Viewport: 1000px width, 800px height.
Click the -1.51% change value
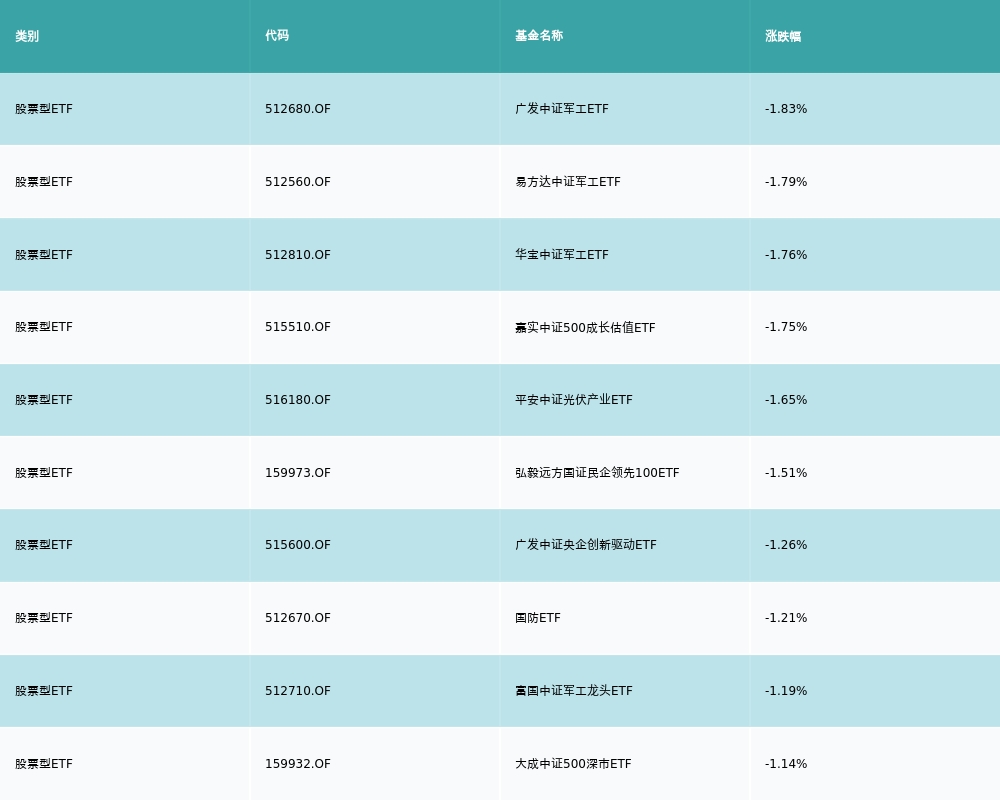point(786,473)
